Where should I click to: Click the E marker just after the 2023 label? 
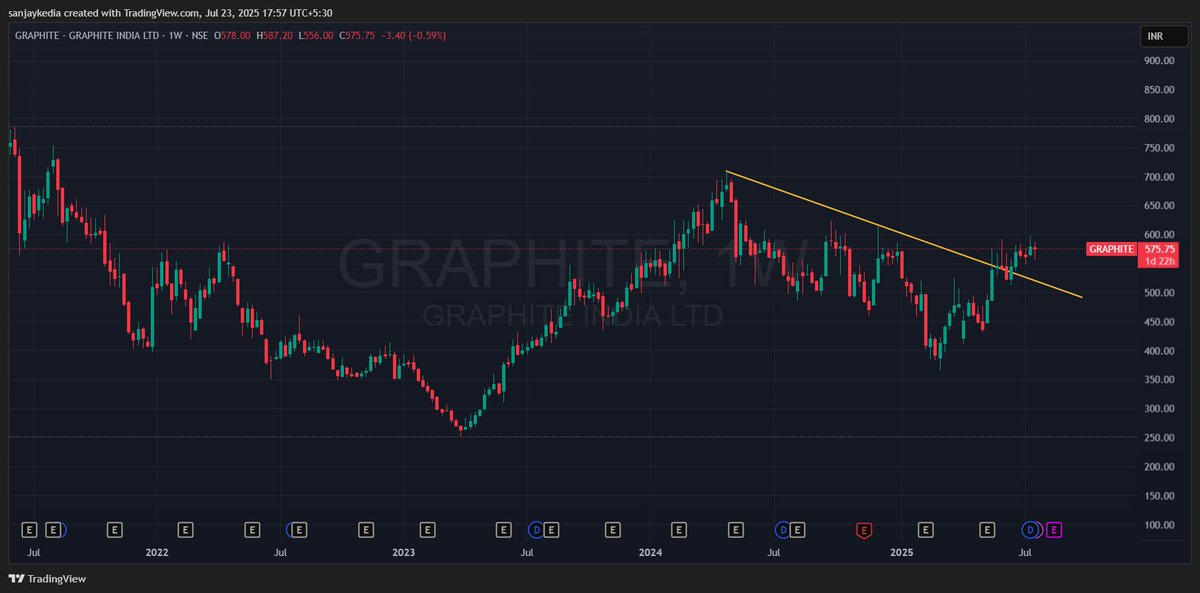428,529
